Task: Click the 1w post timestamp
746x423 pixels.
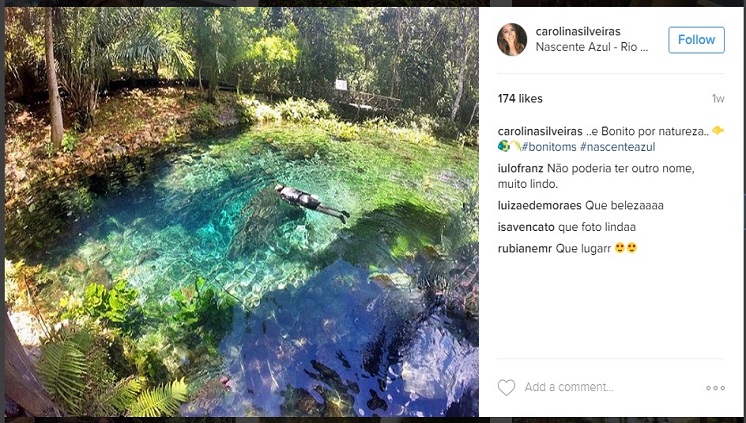Action: click(717, 99)
